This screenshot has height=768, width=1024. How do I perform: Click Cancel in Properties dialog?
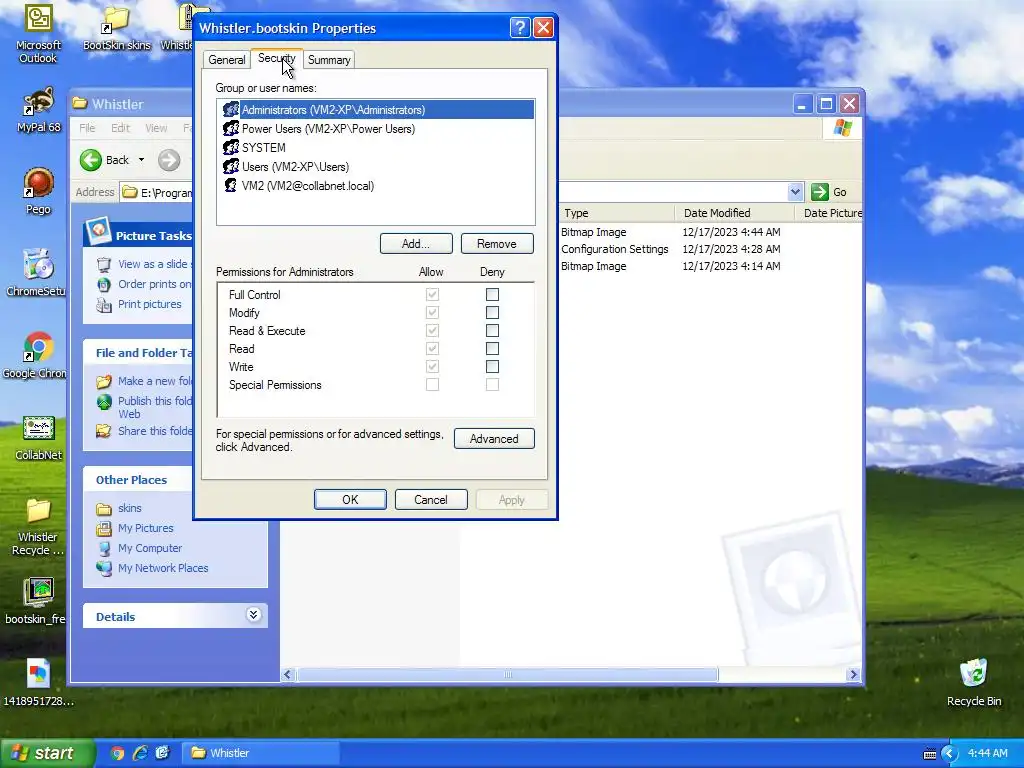coord(431,500)
